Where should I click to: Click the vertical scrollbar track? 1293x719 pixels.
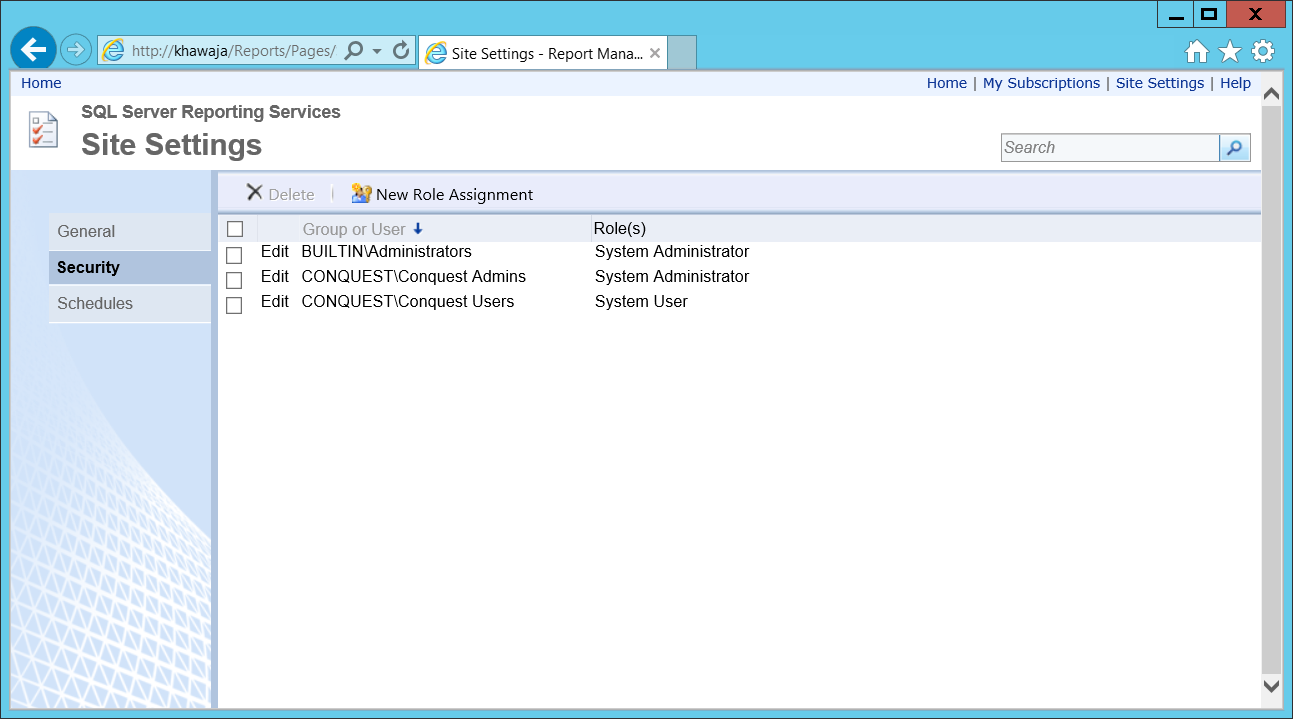(1272, 390)
